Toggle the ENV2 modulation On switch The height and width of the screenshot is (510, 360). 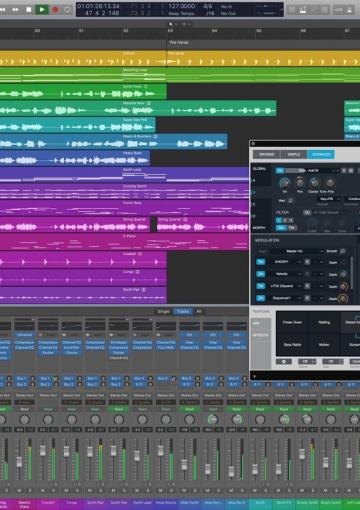click(x=261, y=262)
